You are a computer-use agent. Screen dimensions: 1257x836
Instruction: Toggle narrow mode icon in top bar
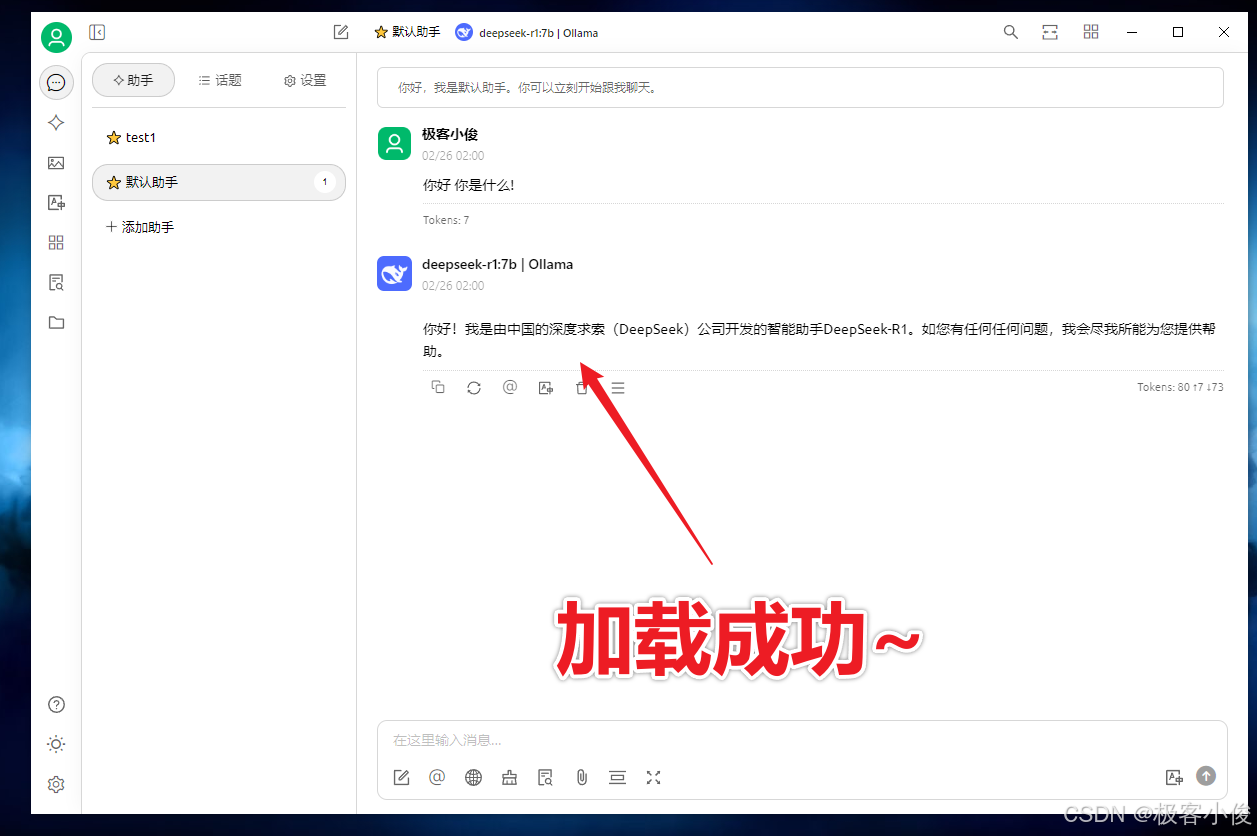coord(1050,32)
